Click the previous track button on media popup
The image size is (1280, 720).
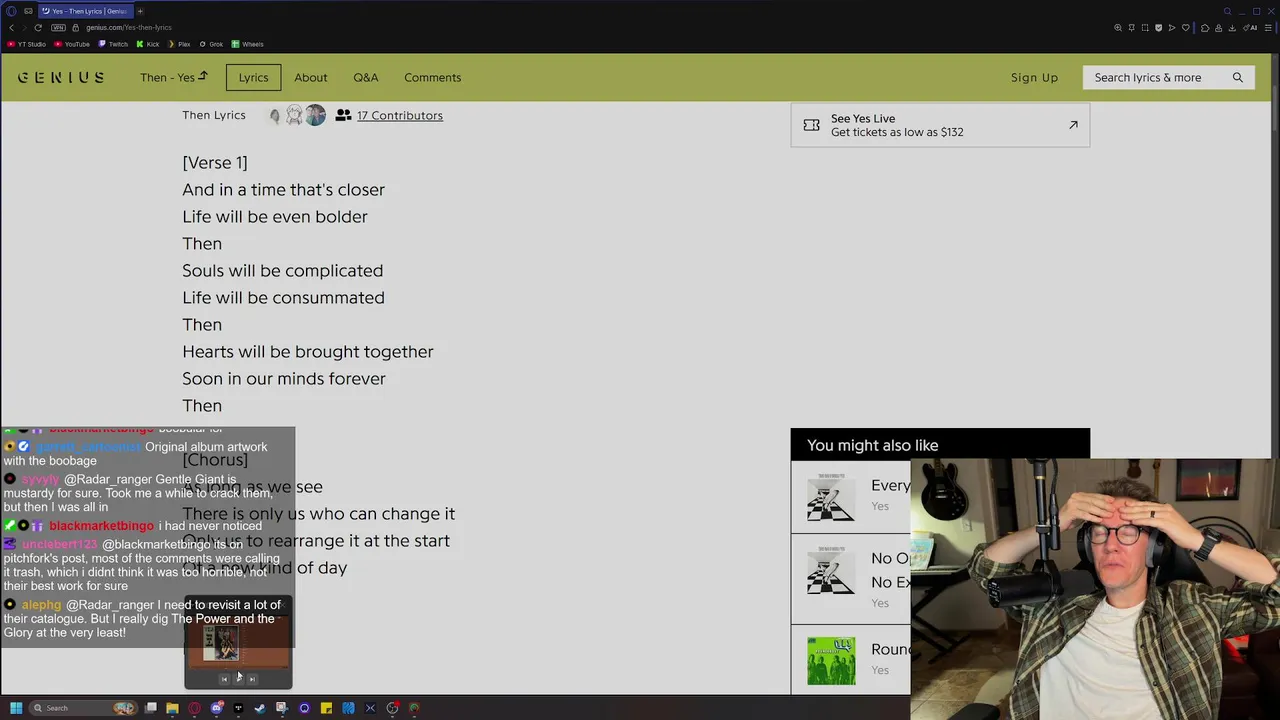pyautogui.click(x=224, y=679)
